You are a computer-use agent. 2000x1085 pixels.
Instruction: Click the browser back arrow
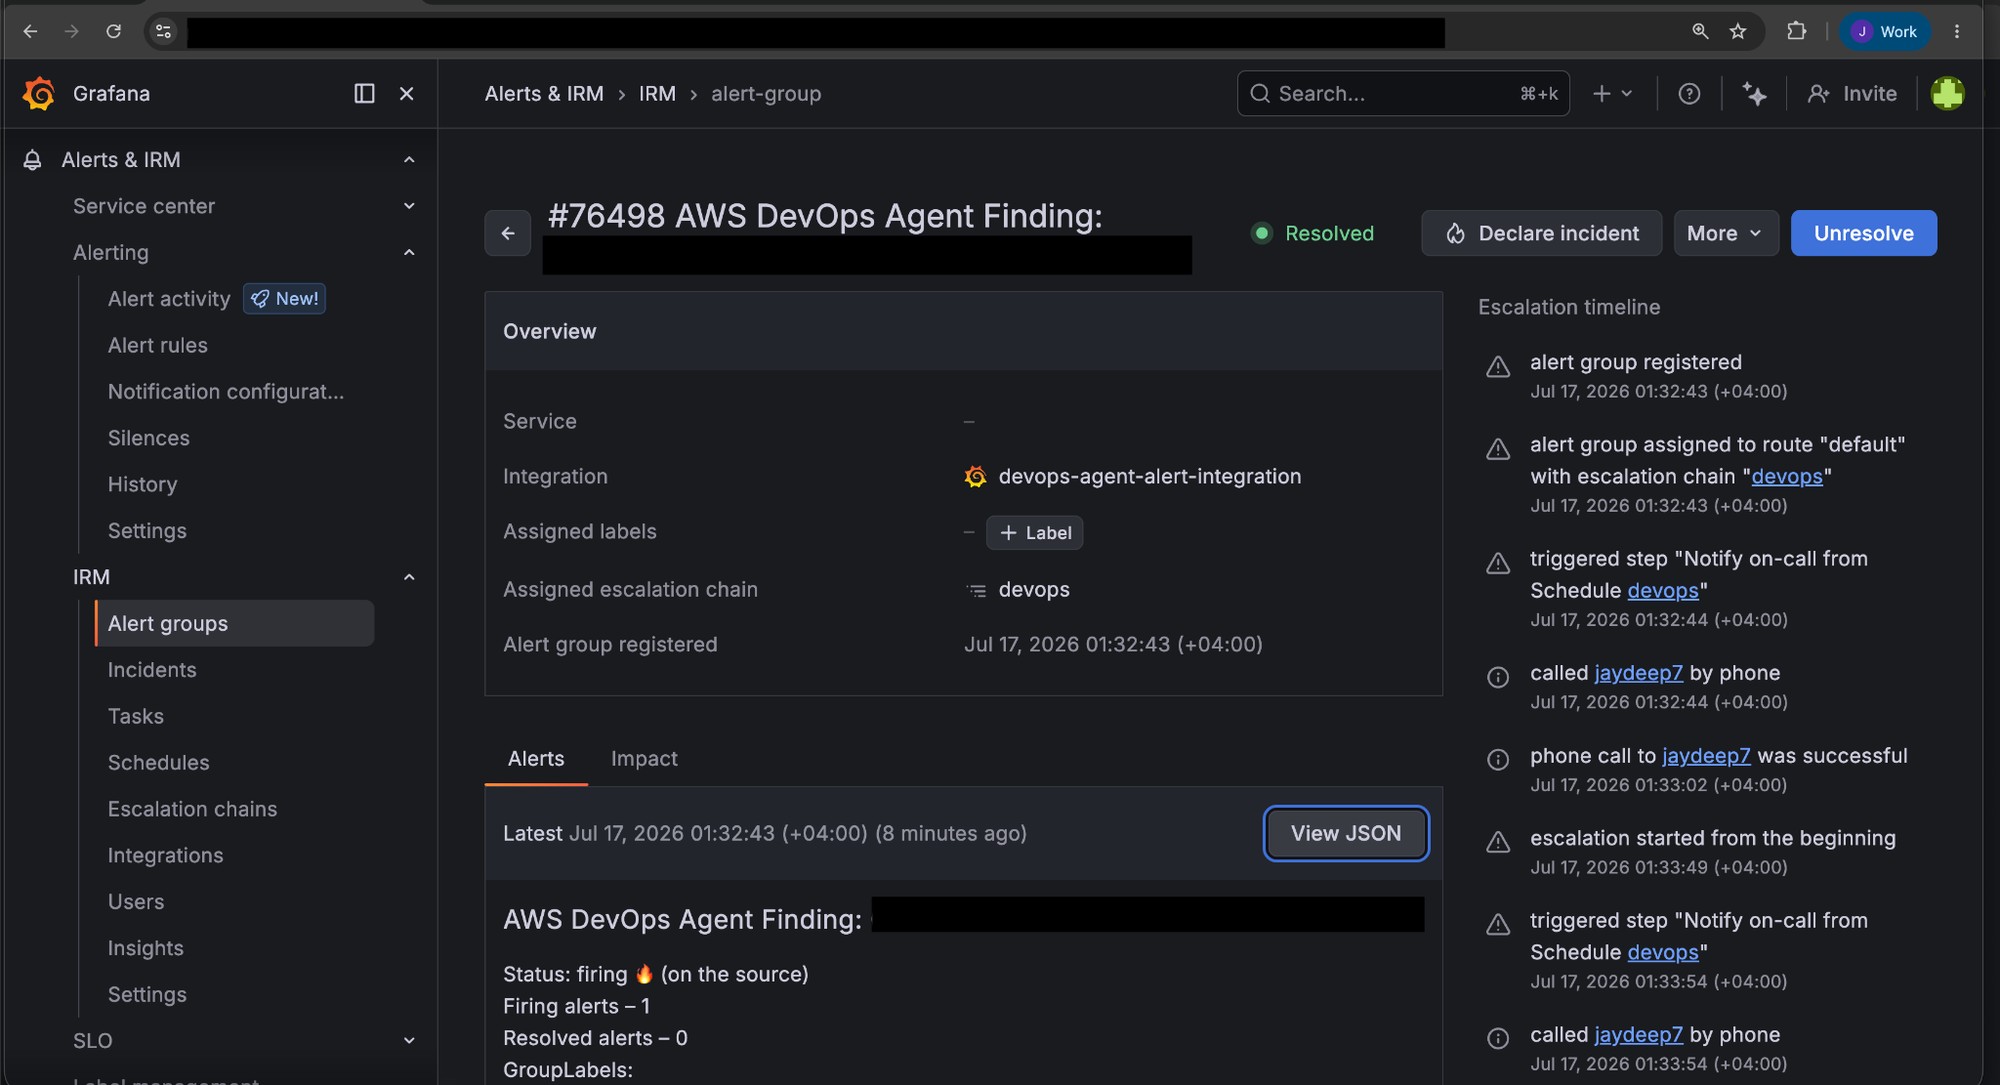pos(30,32)
